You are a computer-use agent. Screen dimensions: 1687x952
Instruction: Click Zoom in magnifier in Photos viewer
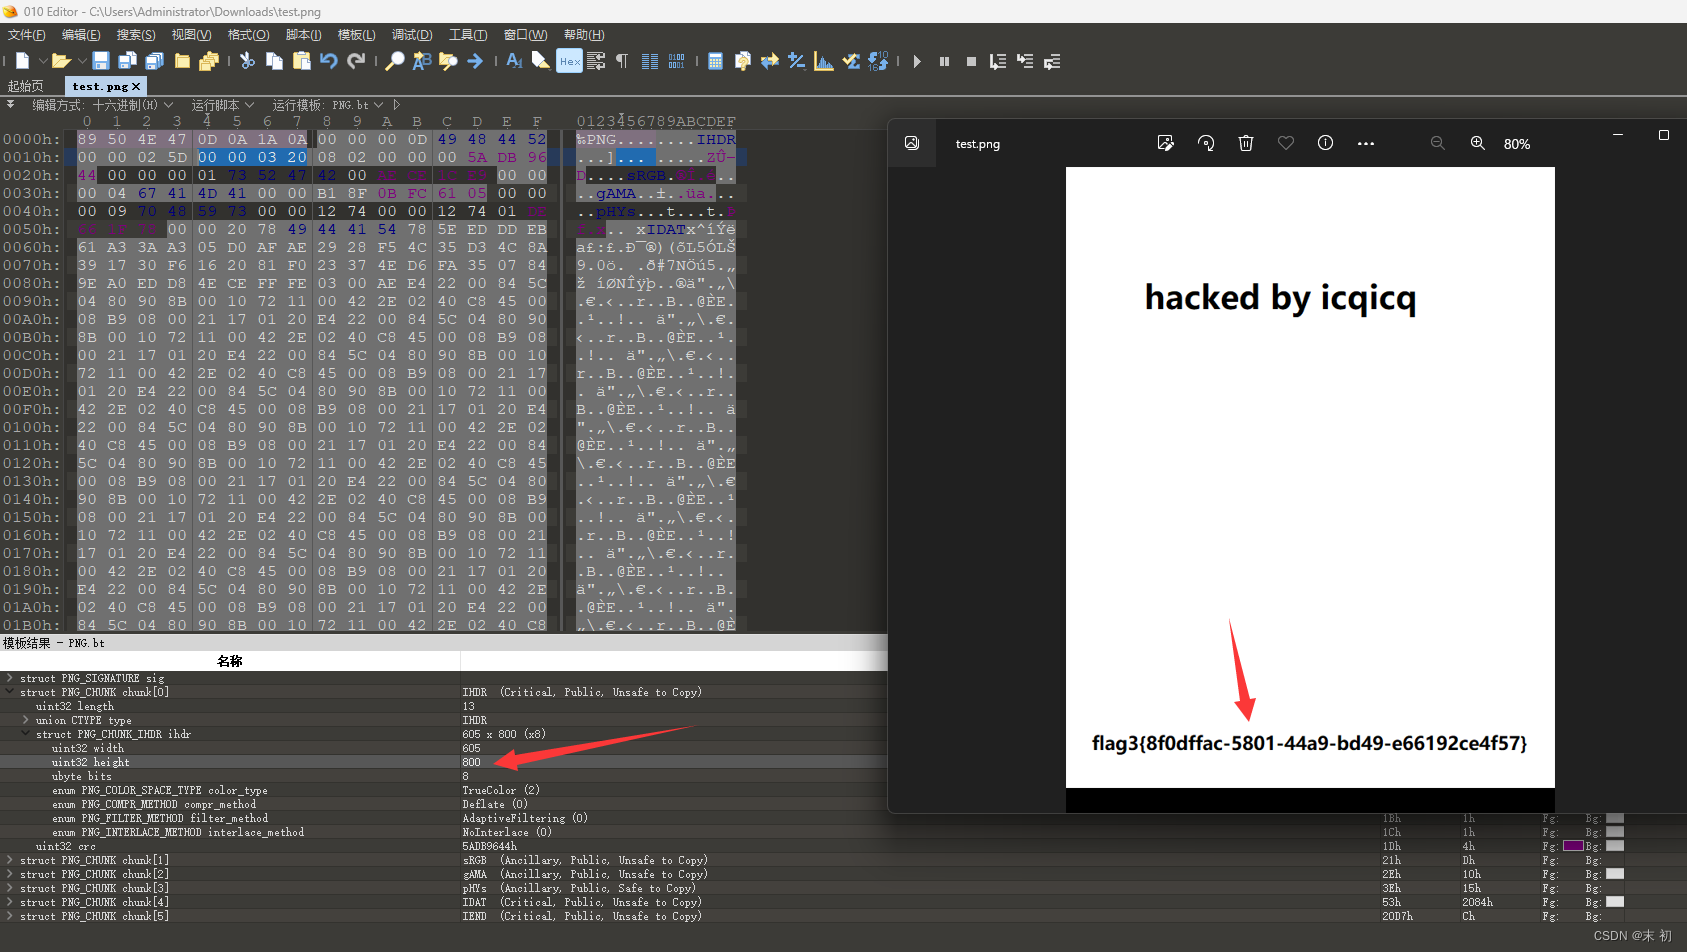click(1478, 143)
